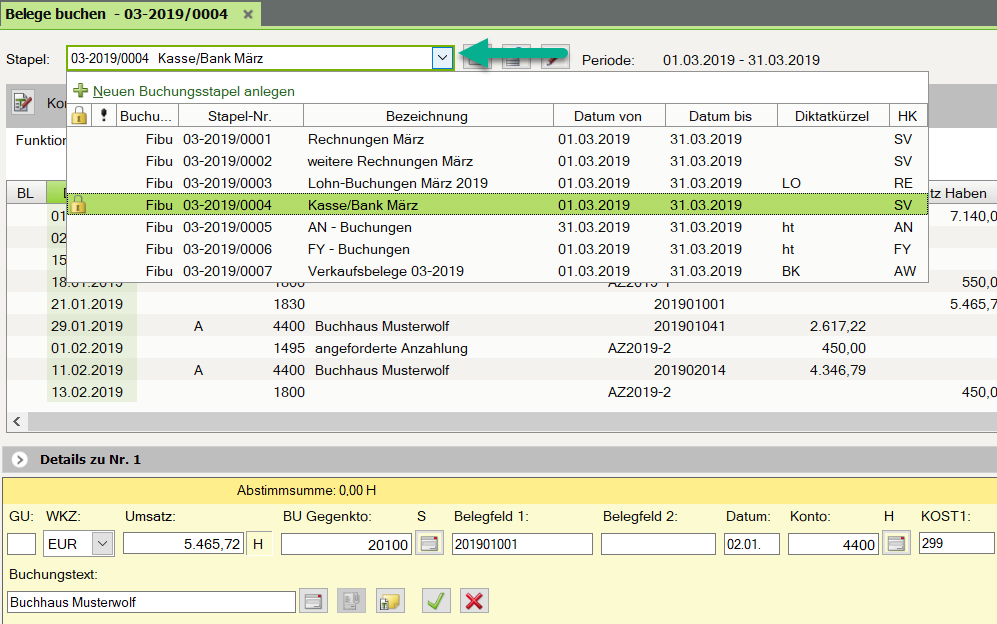
Task: Click document number 201902014
Action: [x=690, y=370]
